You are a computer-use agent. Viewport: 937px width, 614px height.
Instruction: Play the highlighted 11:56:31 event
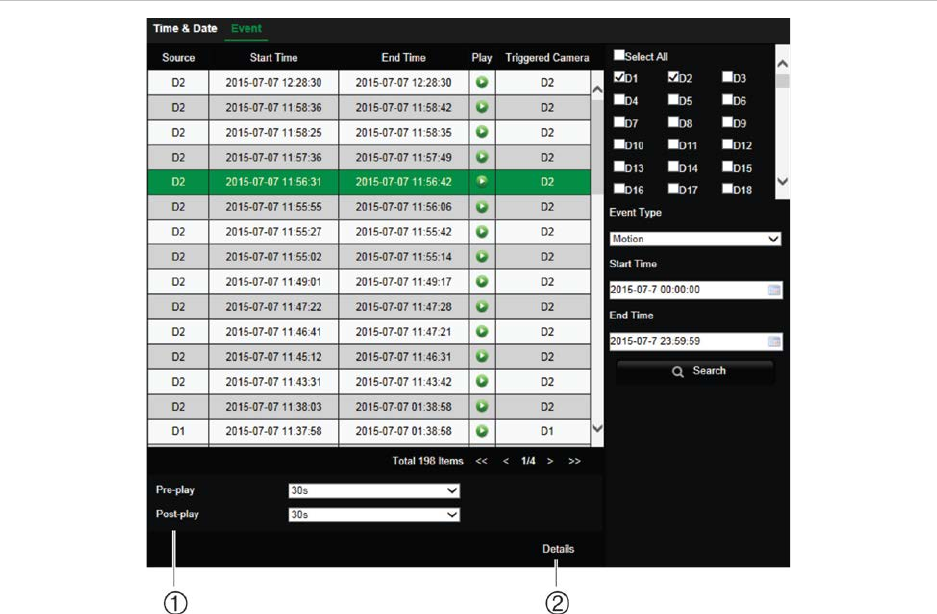pos(482,182)
